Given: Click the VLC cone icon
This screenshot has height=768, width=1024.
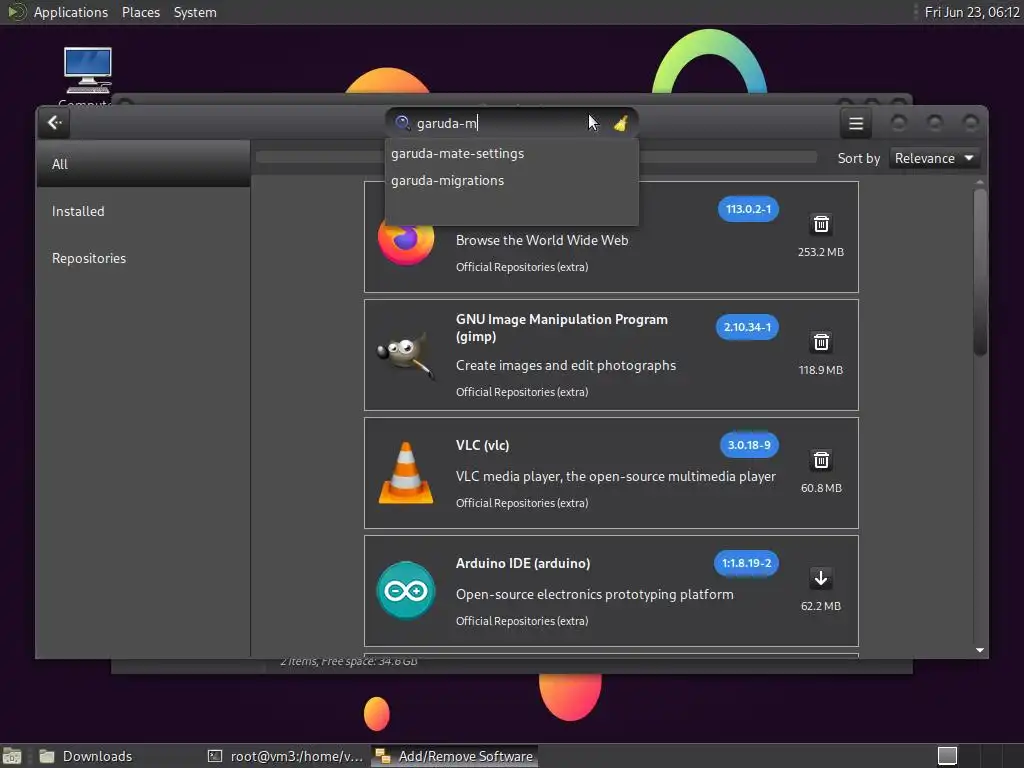Looking at the screenshot, I should pos(406,473).
